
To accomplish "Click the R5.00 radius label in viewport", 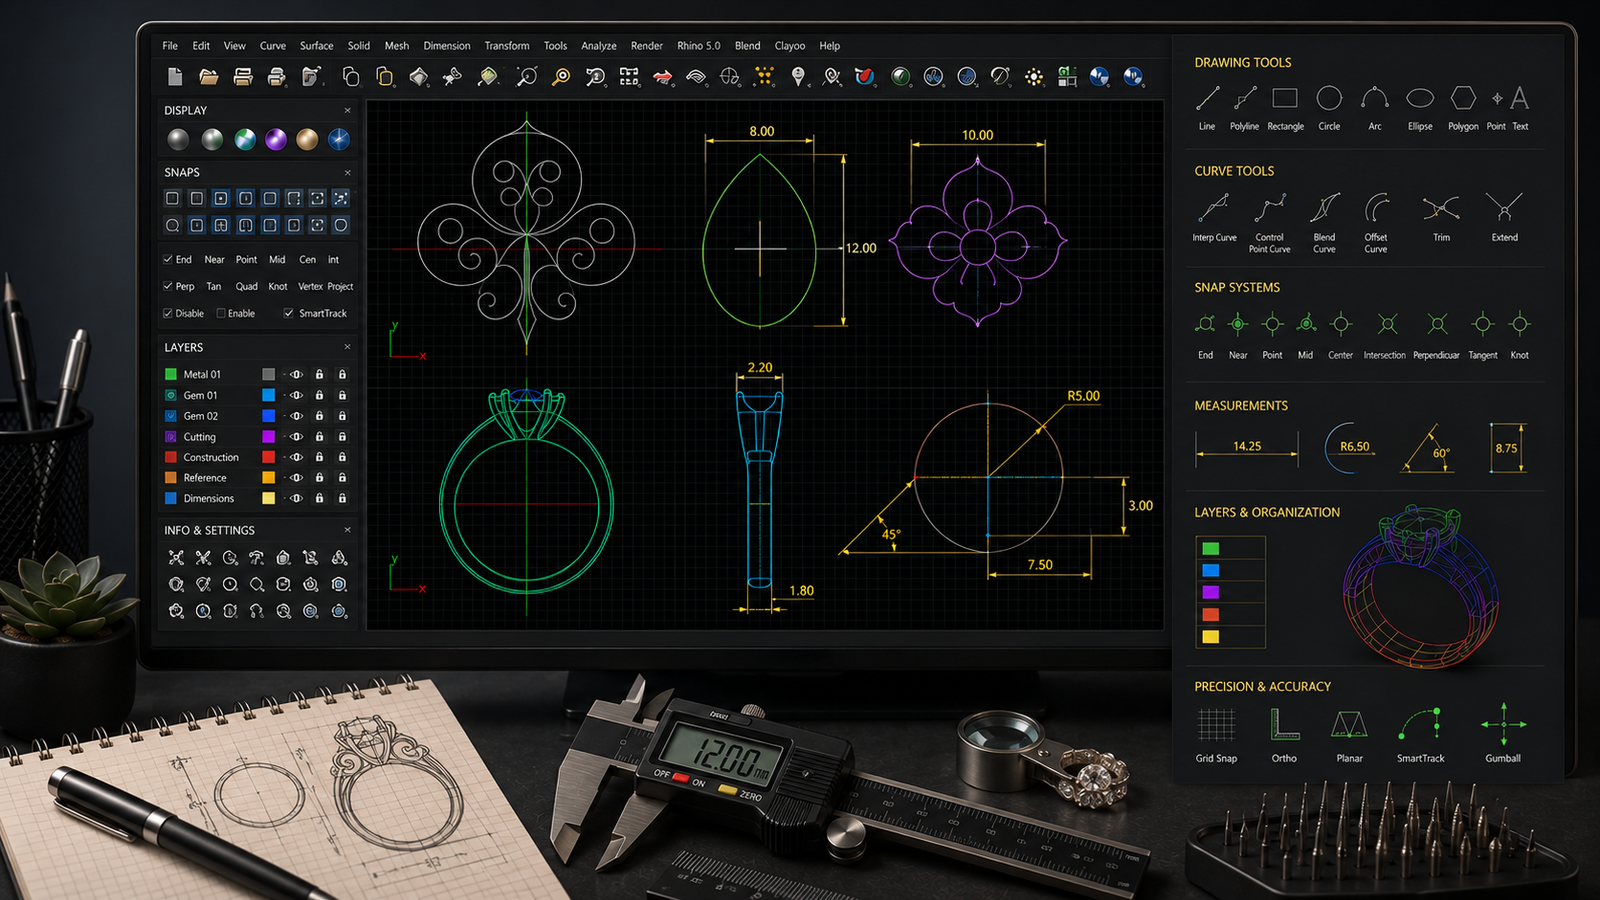I will [1083, 396].
